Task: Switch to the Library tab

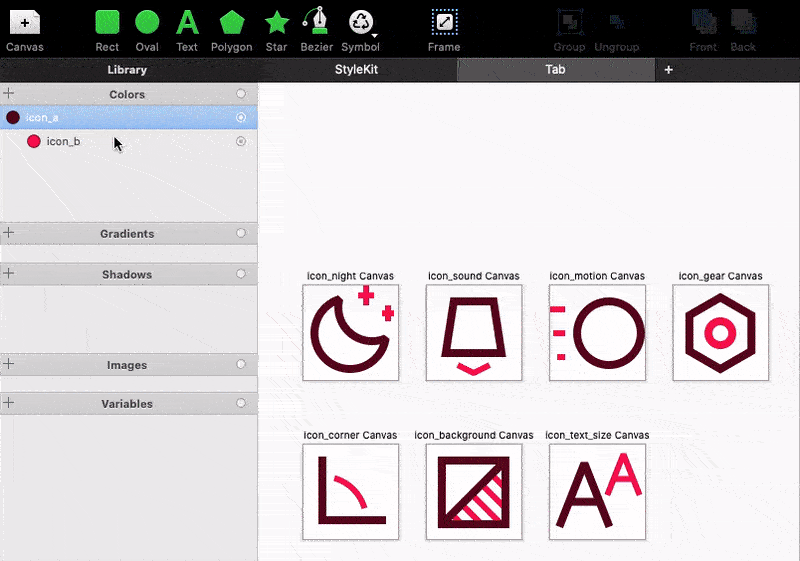Action: point(127,70)
